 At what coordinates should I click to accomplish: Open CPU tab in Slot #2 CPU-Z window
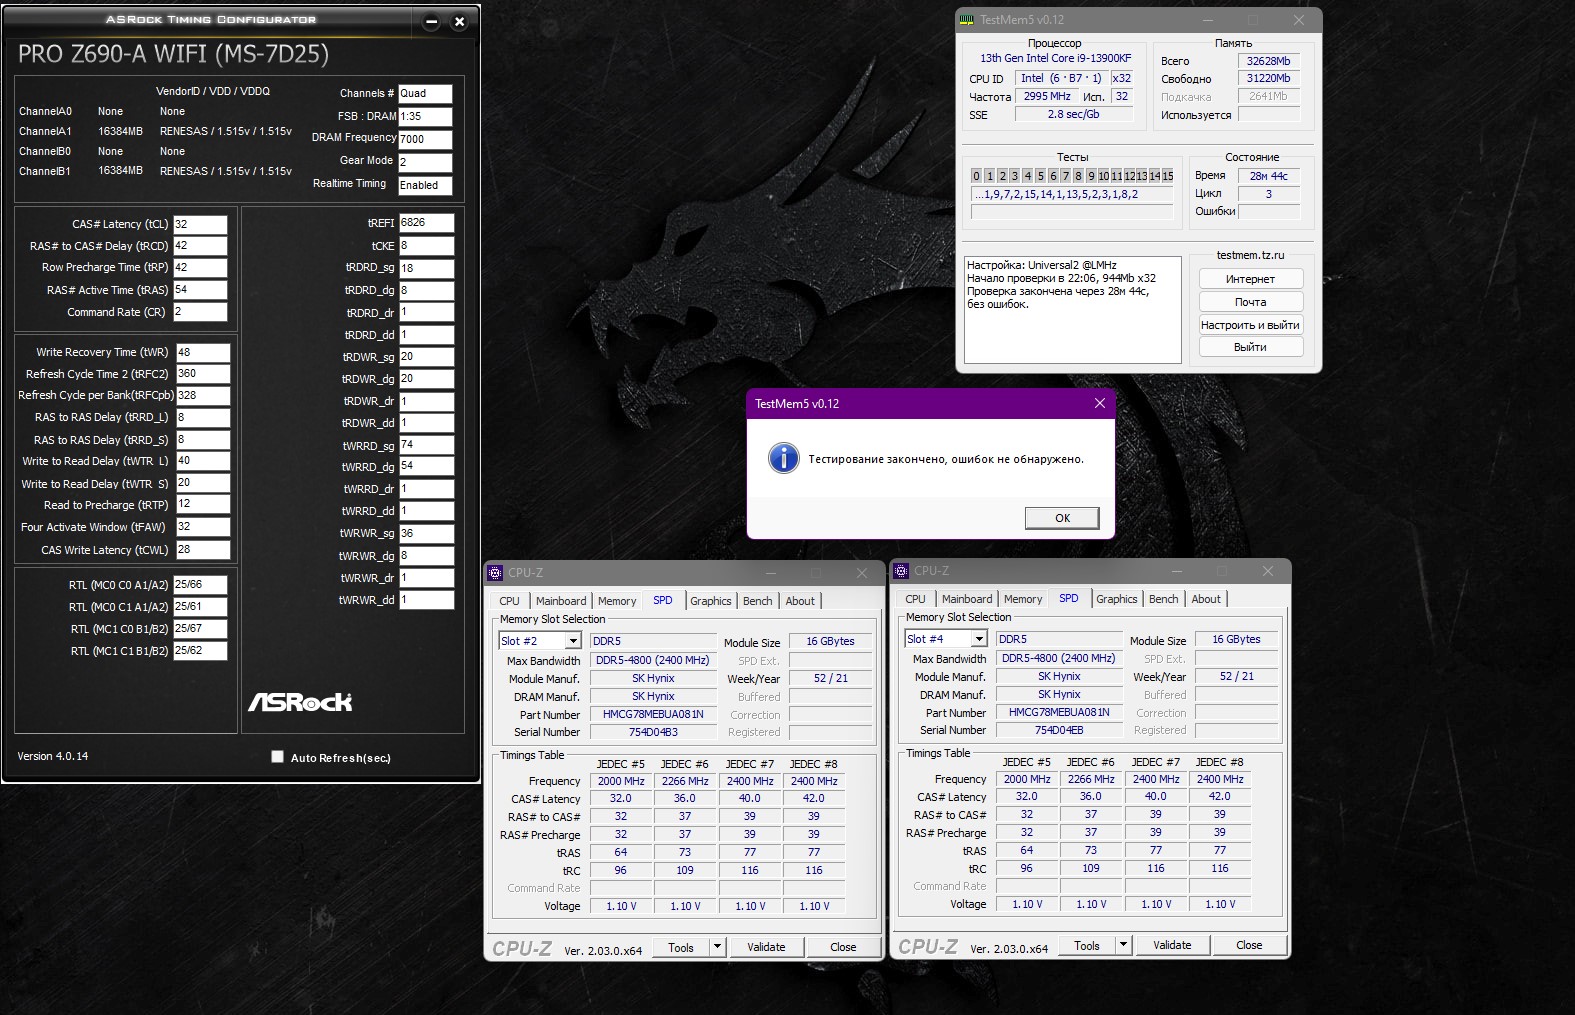(510, 601)
